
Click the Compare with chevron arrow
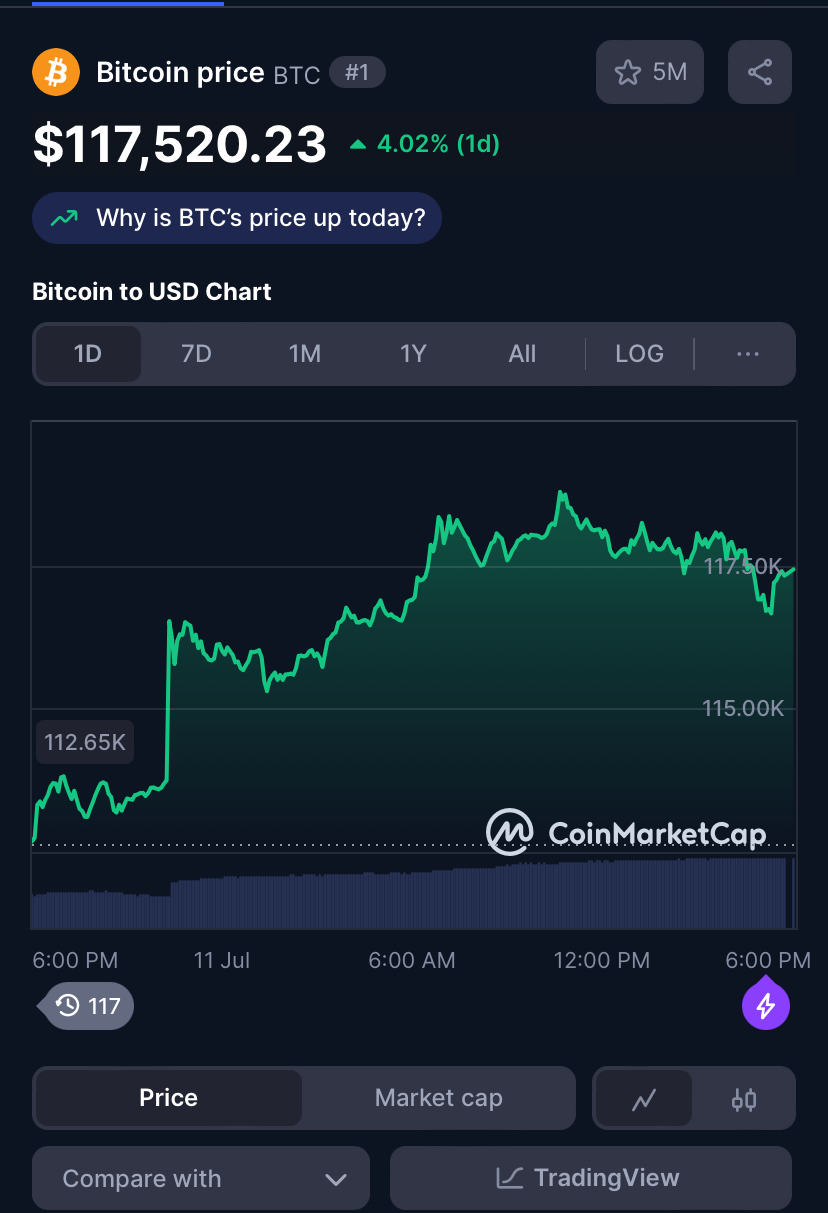(336, 1180)
